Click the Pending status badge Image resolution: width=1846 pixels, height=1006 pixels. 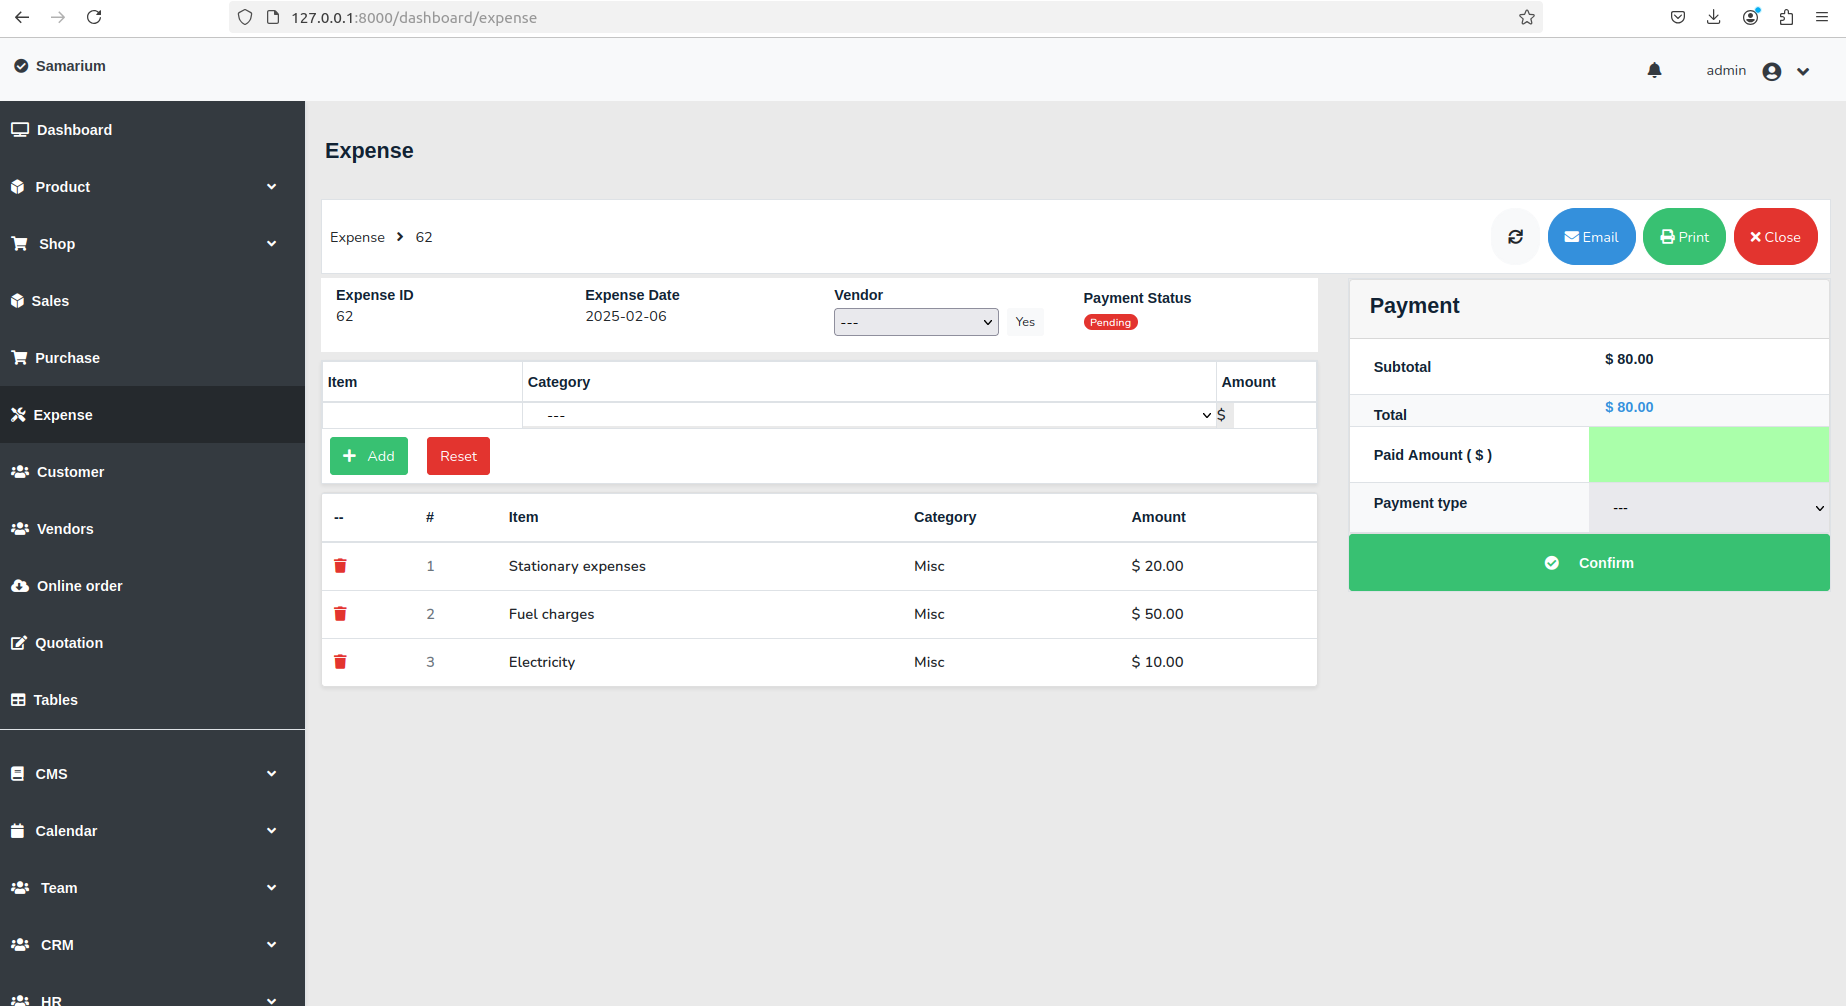1110,322
